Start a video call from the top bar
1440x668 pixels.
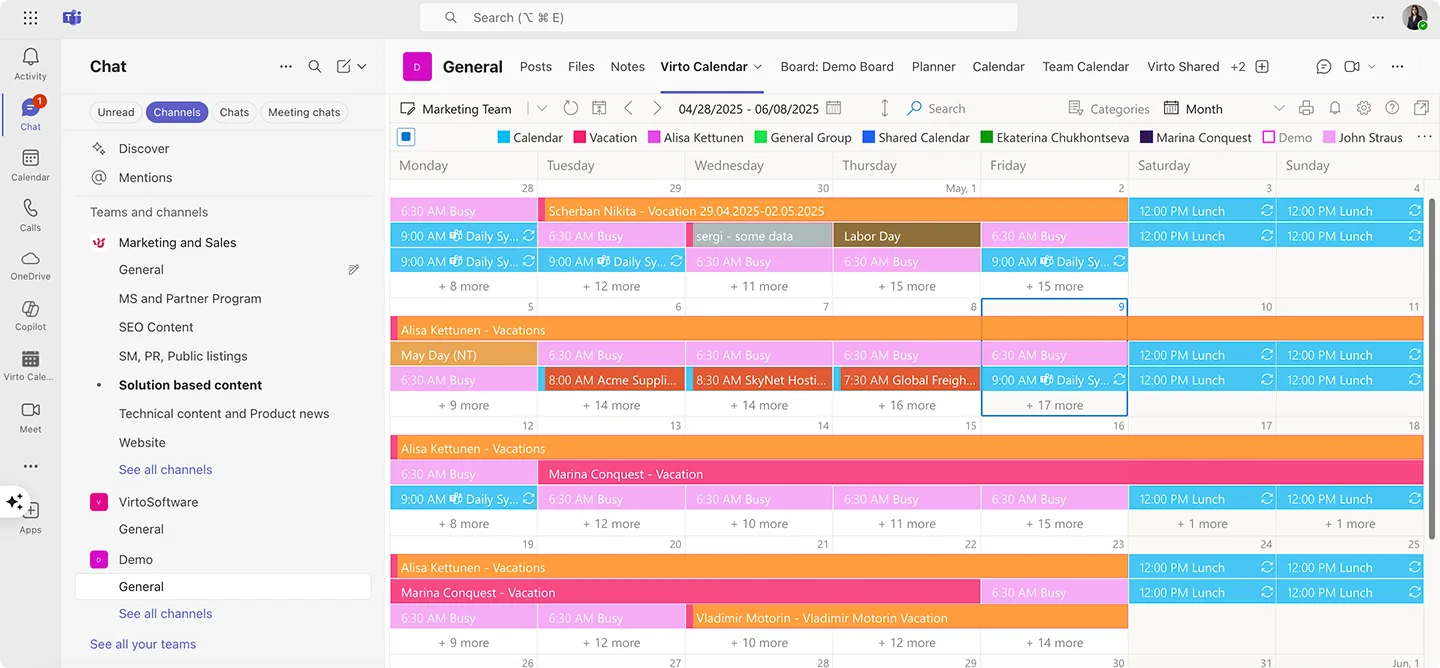point(1352,66)
